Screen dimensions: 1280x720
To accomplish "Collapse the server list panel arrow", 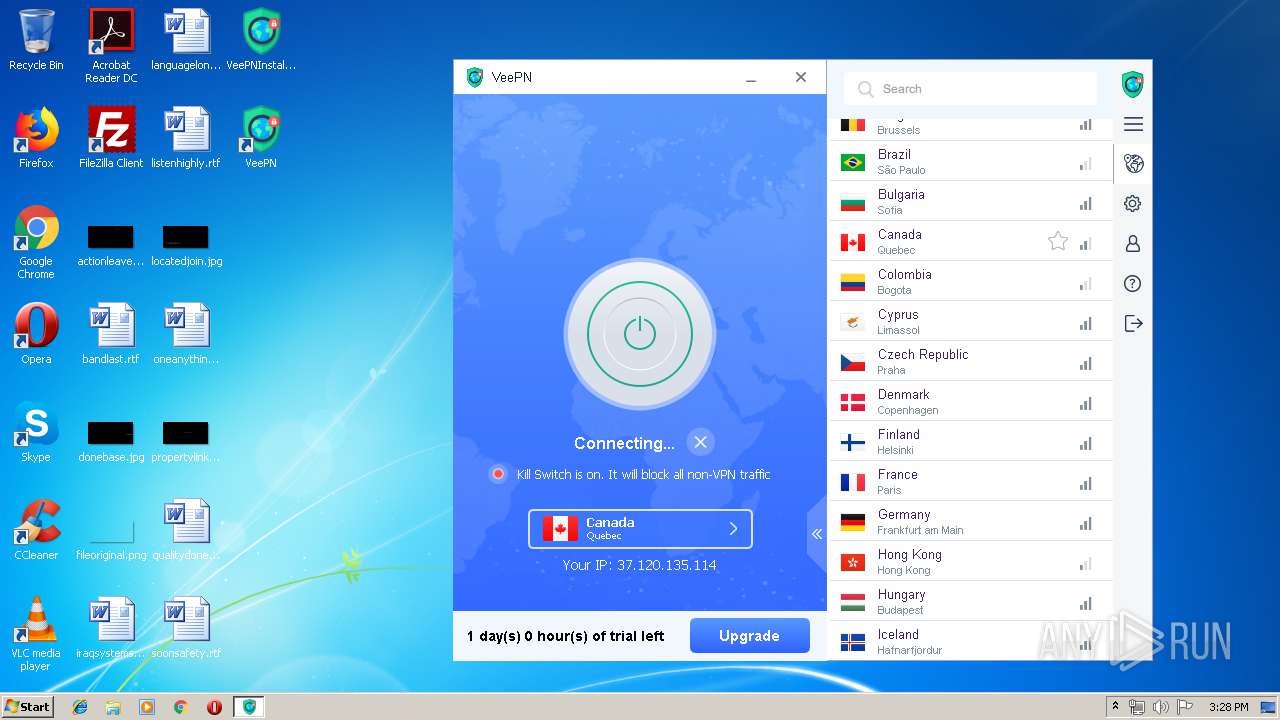I will pos(817,534).
